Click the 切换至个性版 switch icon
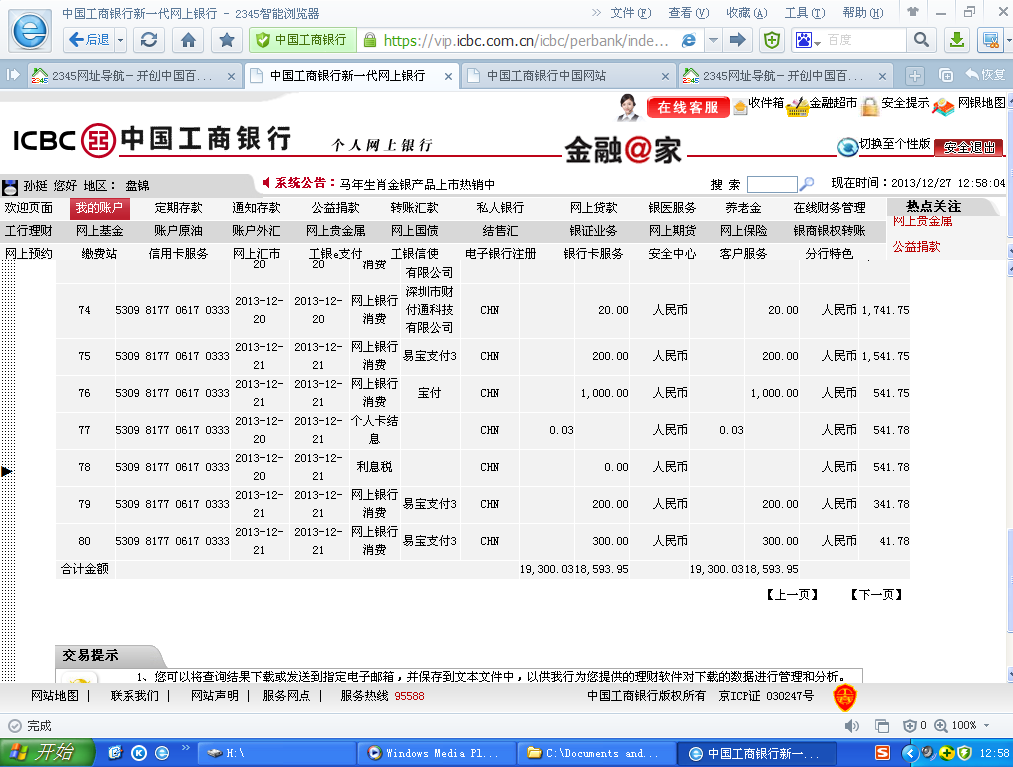This screenshot has height=767, width=1013. 847,147
